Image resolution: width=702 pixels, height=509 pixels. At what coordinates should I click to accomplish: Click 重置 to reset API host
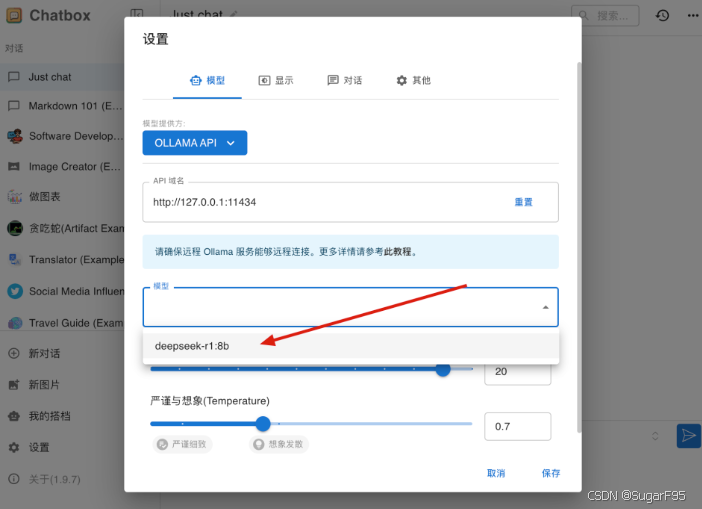(523, 202)
